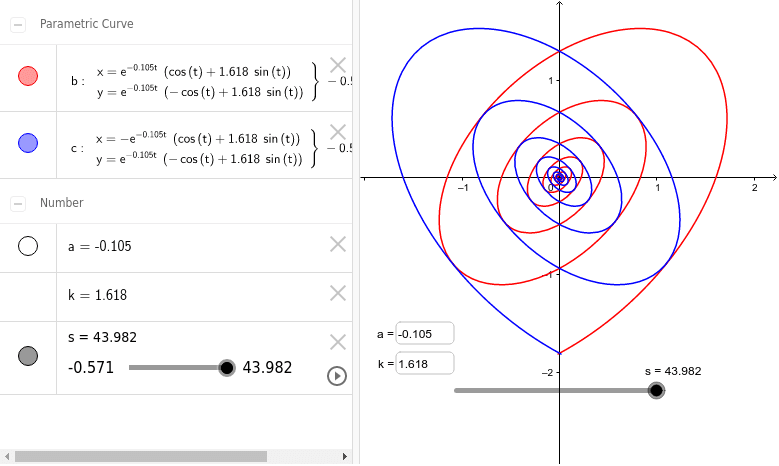Click the scrollbar left arrow
This screenshot has height=466, width=779.
coord(7,456)
